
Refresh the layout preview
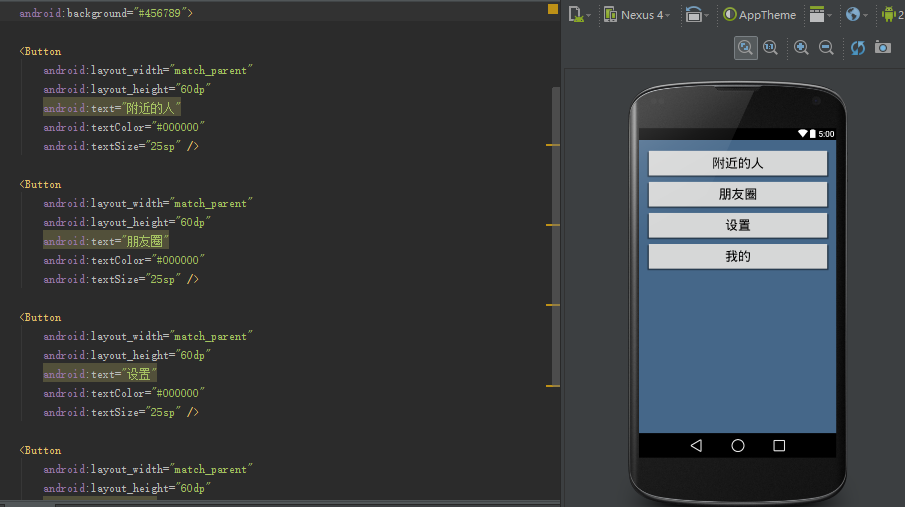pyautogui.click(x=858, y=47)
